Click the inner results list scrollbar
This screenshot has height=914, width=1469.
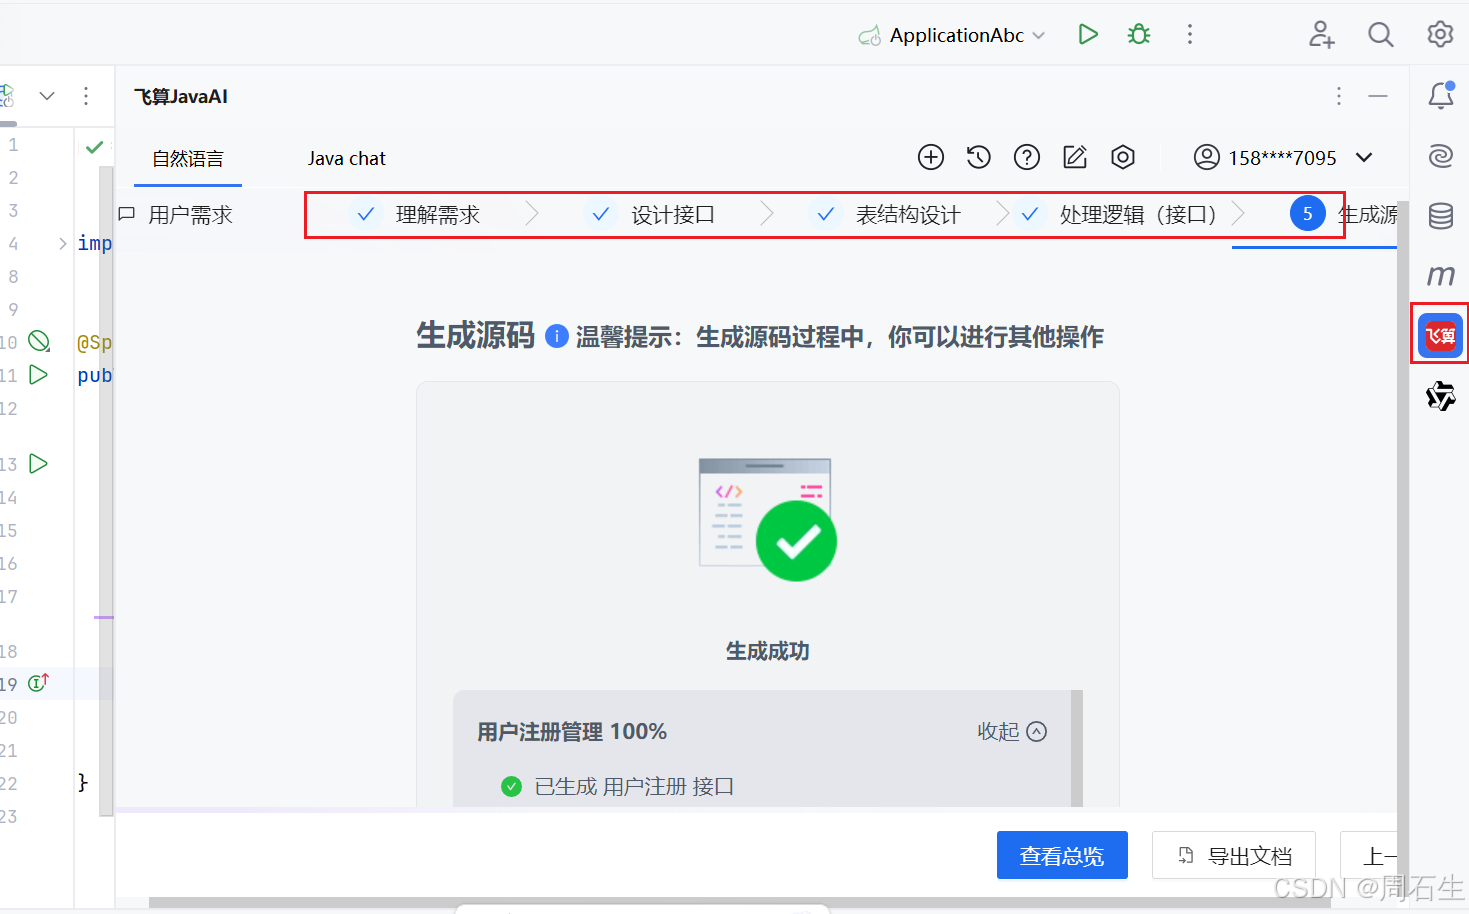[x=1077, y=747]
